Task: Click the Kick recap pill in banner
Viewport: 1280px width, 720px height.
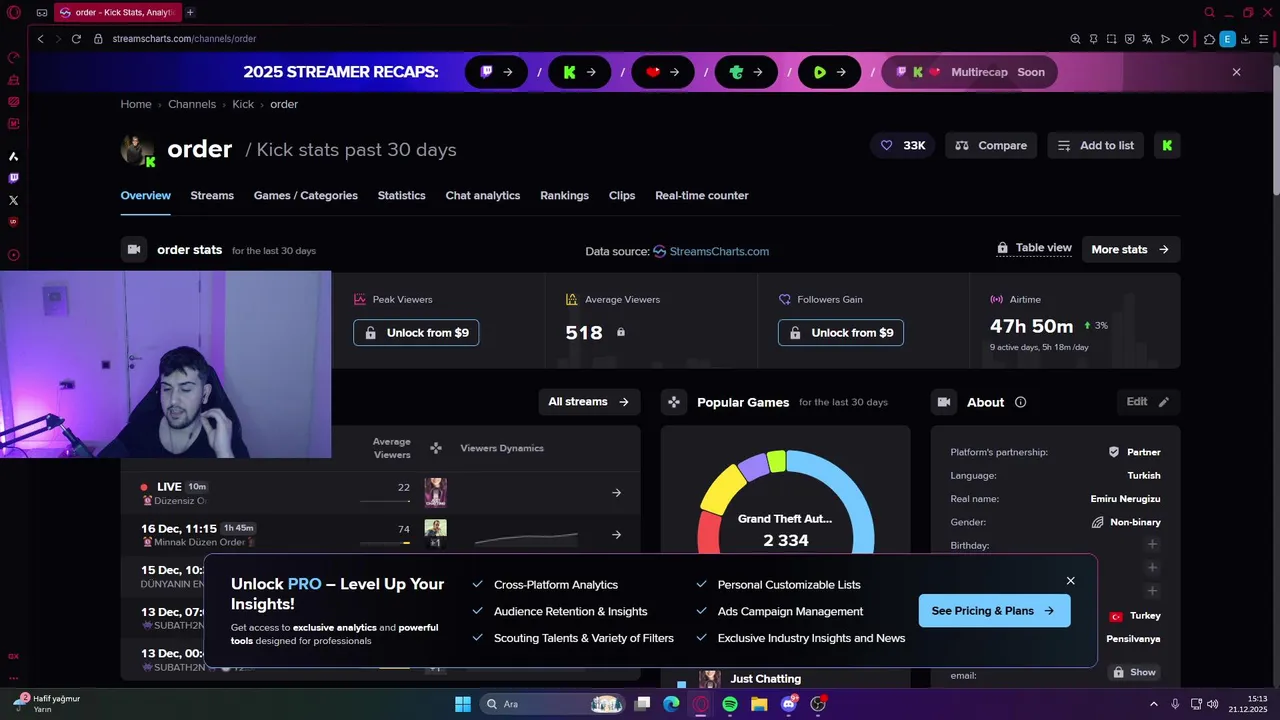Action: pos(580,72)
